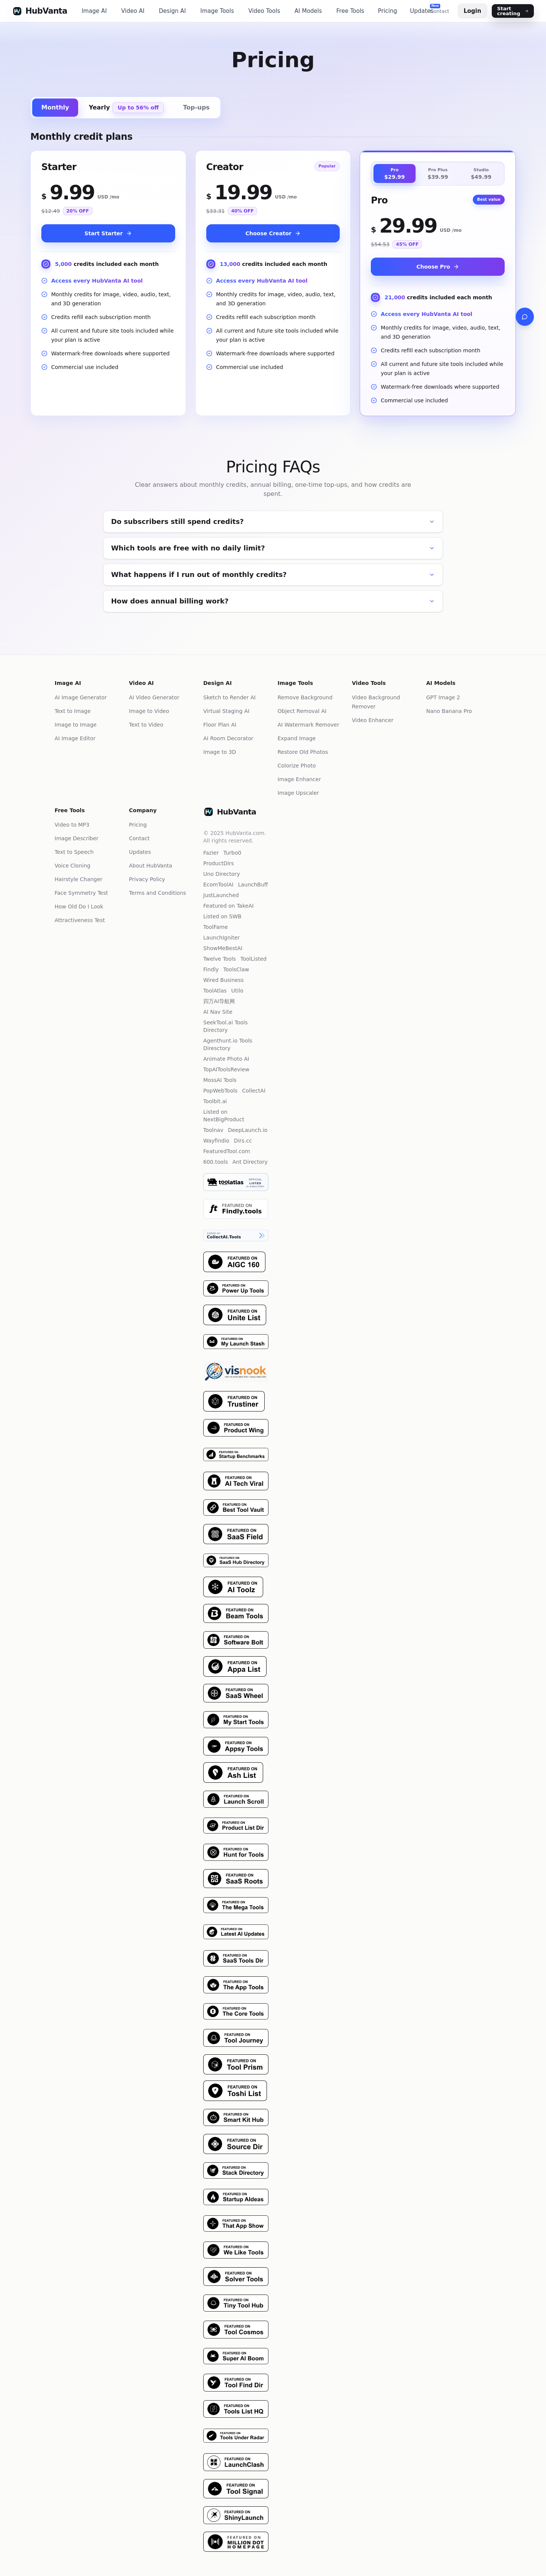Select the Top-ups tab

tap(196, 107)
